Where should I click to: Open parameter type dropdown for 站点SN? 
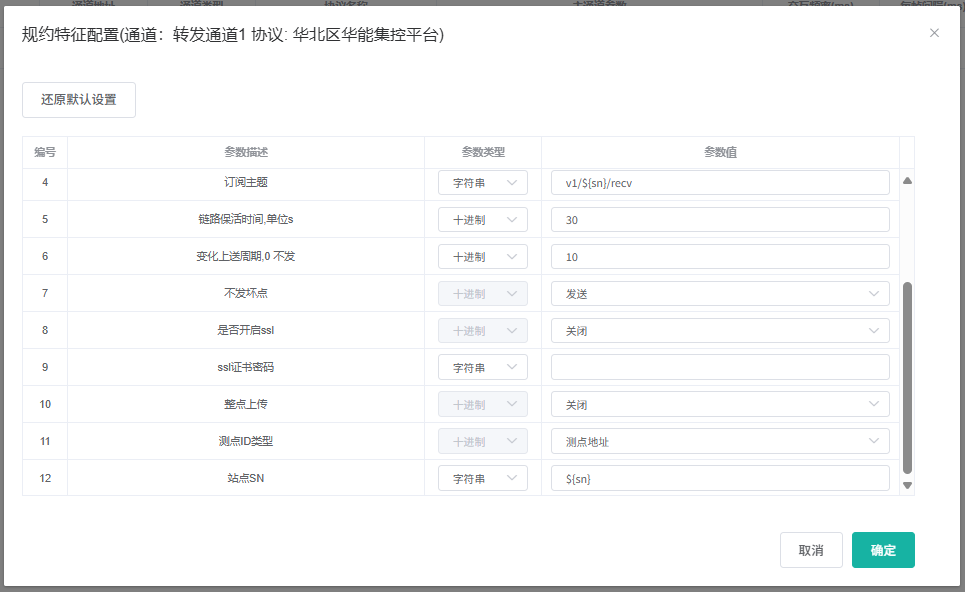pyautogui.click(x=483, y=479)
